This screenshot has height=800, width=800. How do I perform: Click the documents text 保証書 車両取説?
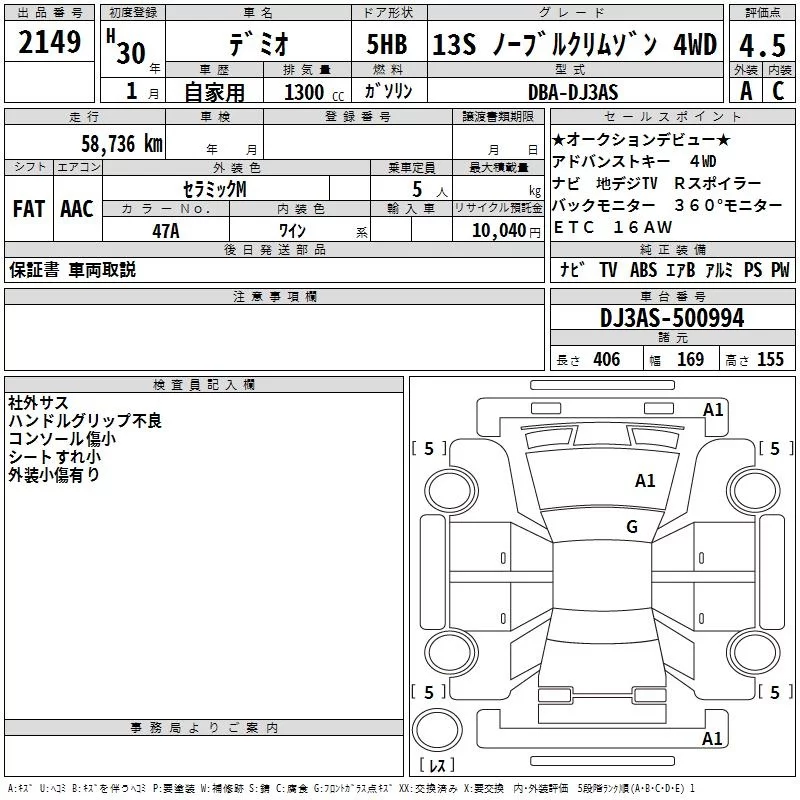tap(72, 269)
